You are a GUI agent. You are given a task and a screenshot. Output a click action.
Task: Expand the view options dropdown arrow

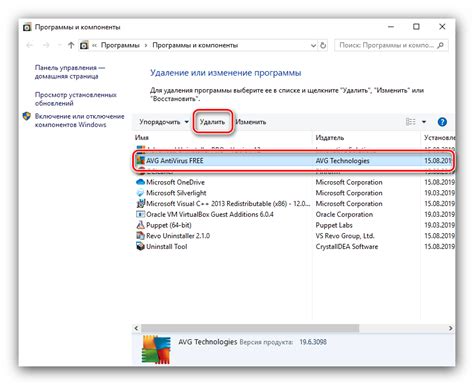point(424,122)
